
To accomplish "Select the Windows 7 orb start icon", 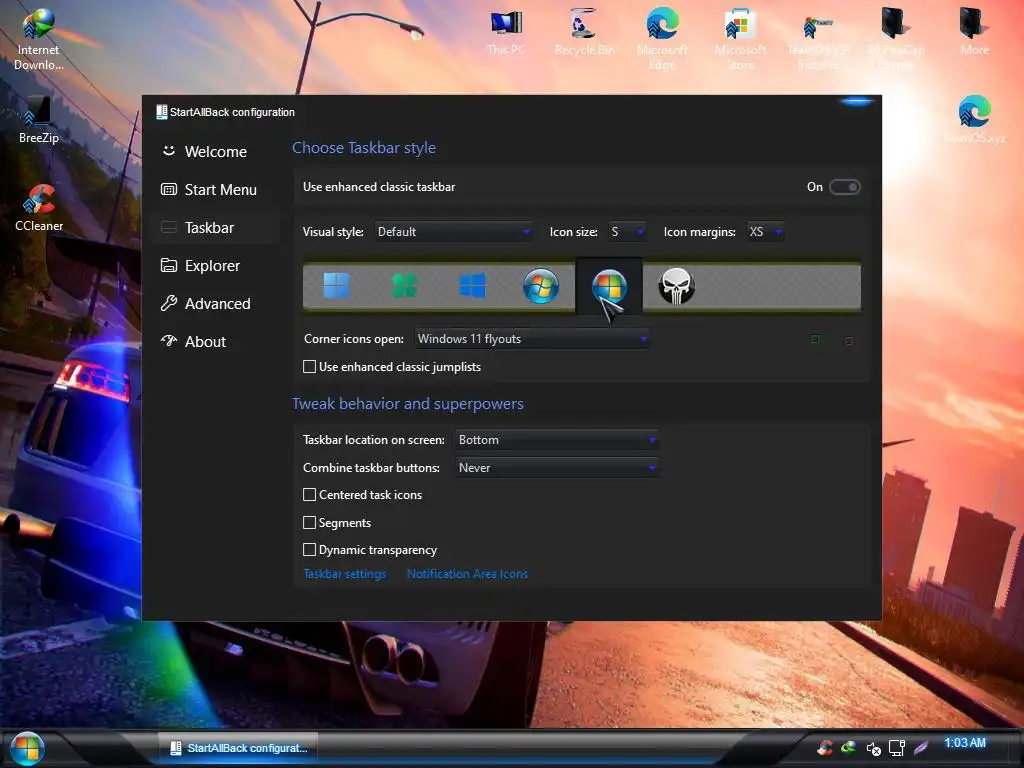I will click(541, 286).
